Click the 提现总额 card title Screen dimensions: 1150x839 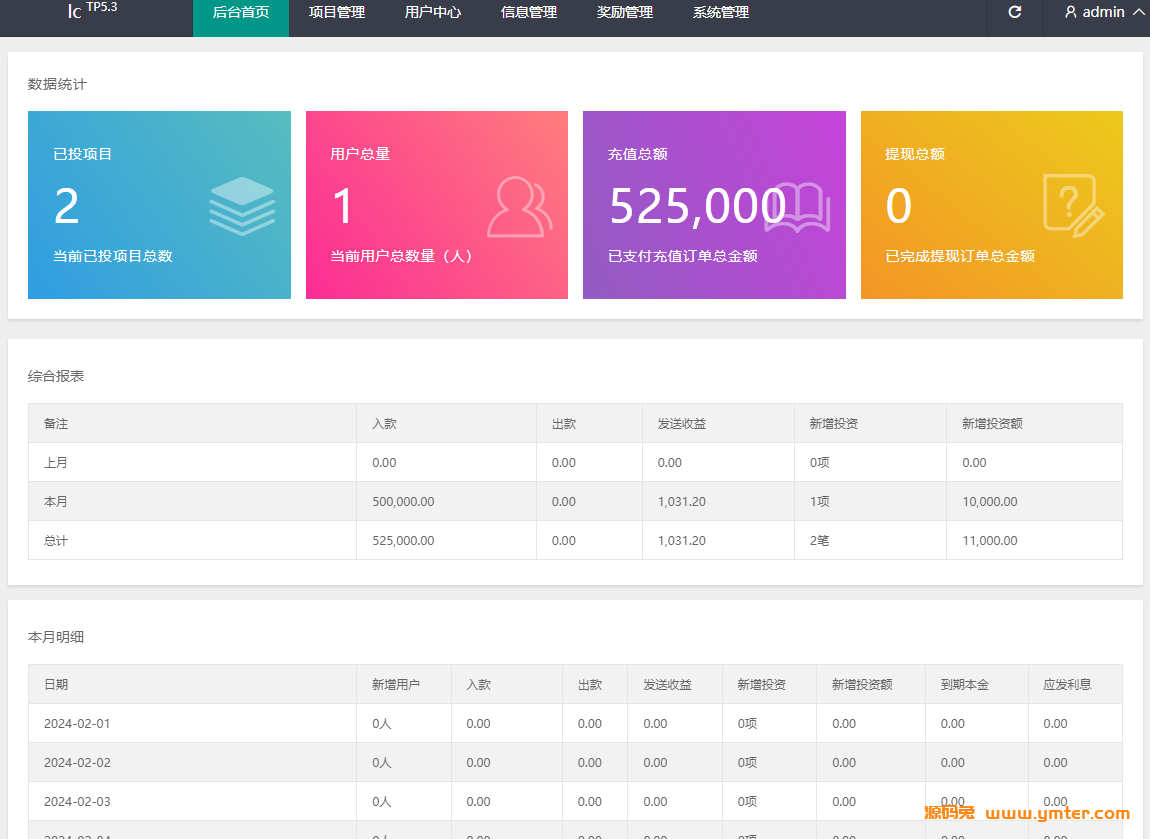(x=915, y=154)
